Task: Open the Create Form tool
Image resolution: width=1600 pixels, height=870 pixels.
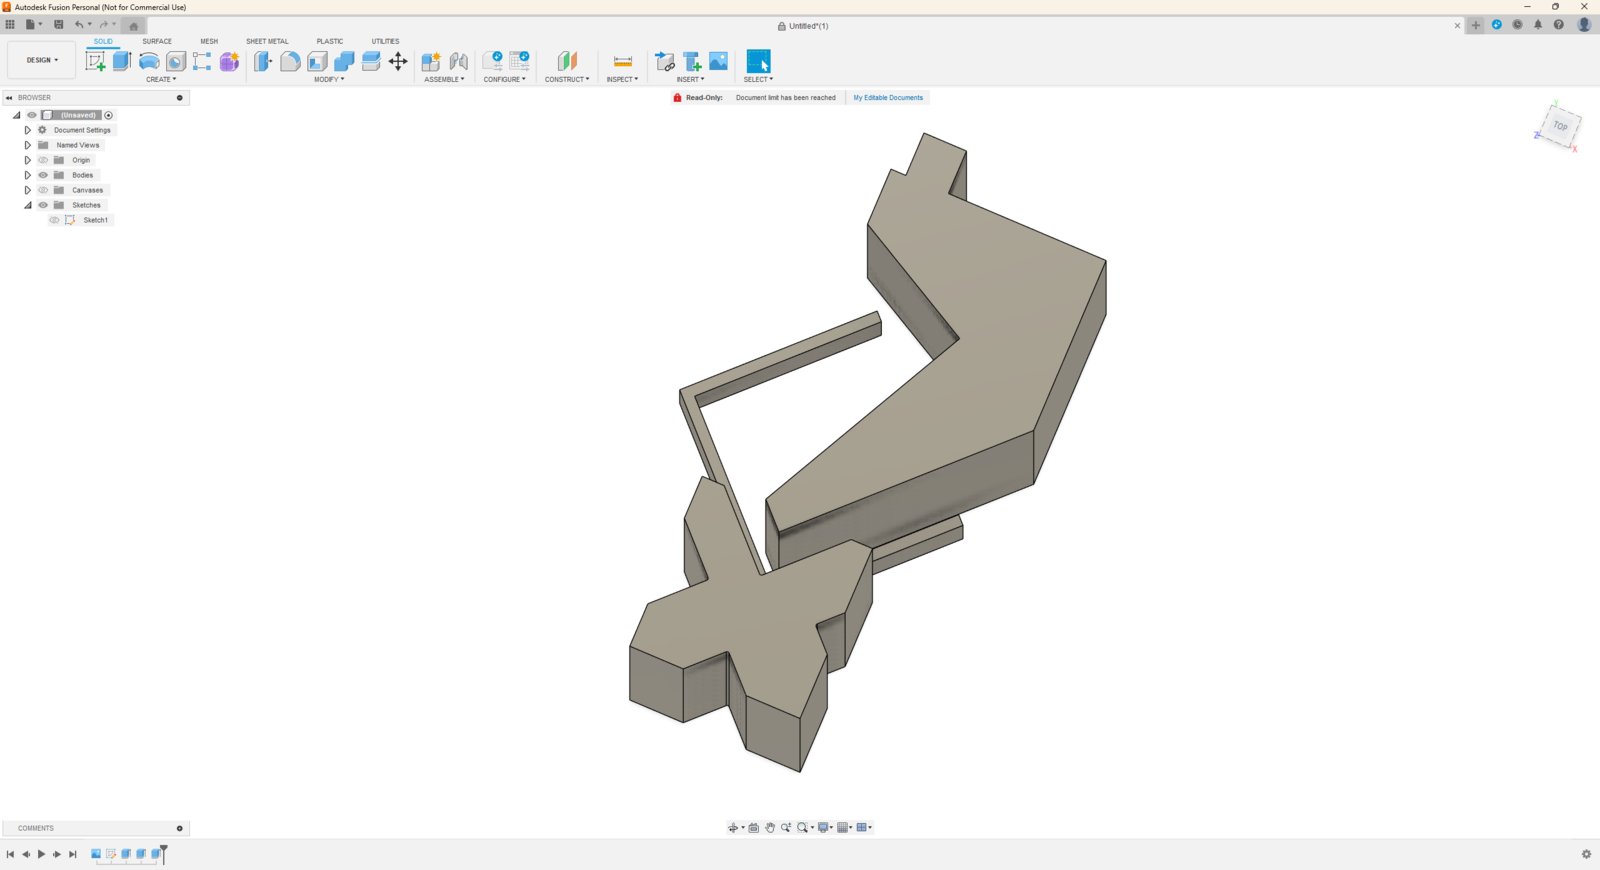Action: [x=229, y=61]
